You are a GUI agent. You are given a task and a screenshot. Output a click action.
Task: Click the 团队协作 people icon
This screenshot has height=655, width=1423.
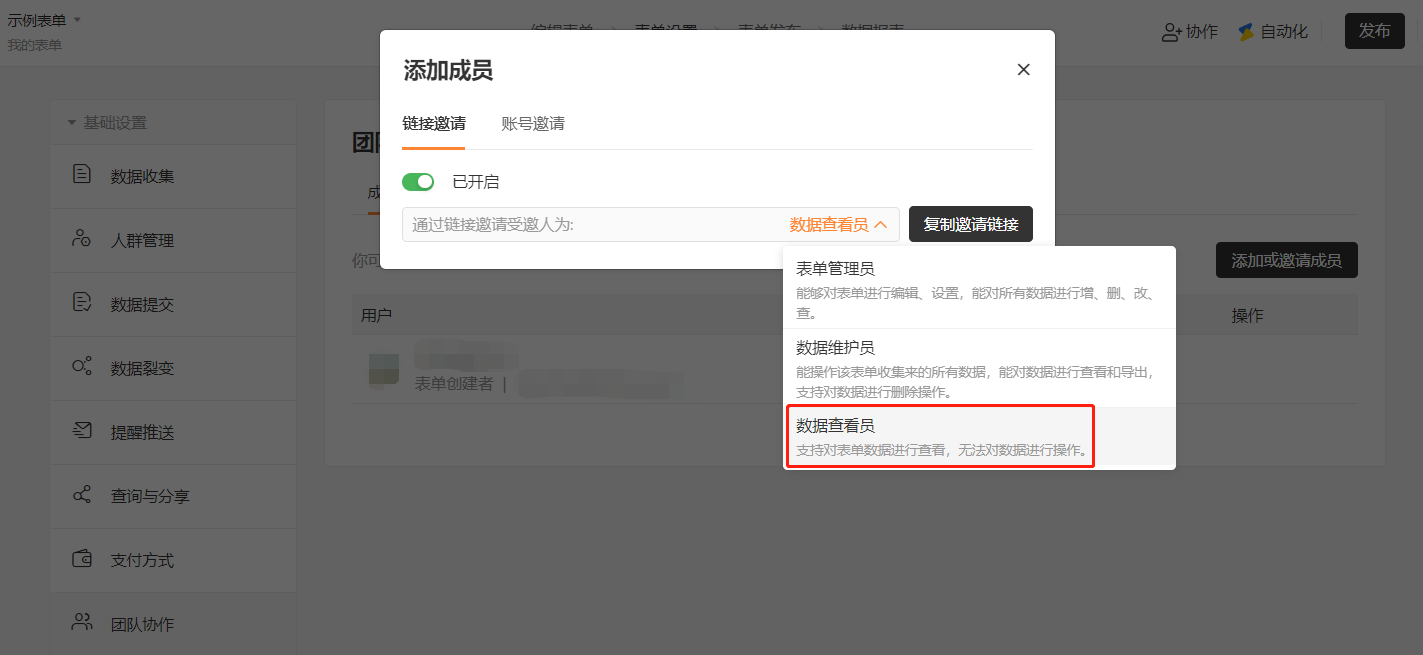pos(82,622)
